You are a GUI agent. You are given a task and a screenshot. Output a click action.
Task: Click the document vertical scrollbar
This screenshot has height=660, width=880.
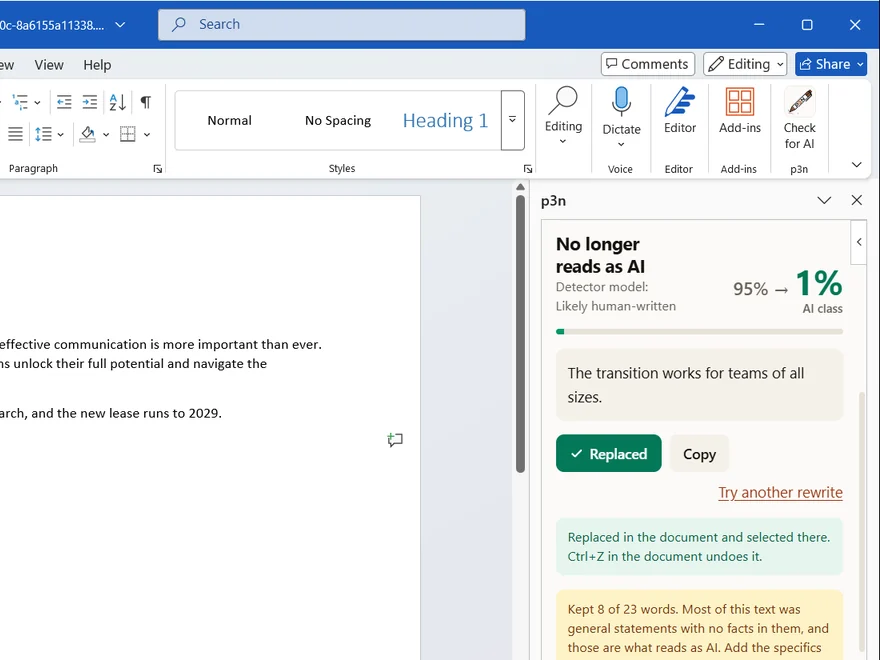[x=520, y=334]
